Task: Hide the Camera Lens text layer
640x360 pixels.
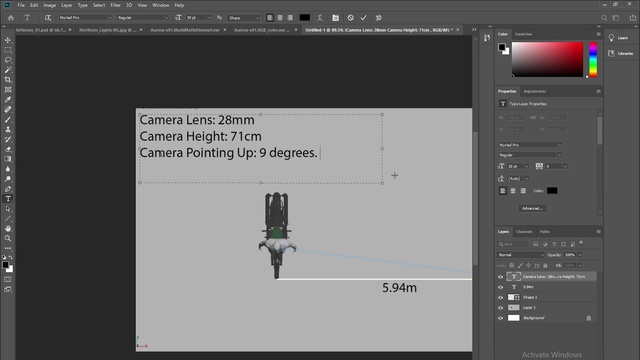Action: coord(500,277)
